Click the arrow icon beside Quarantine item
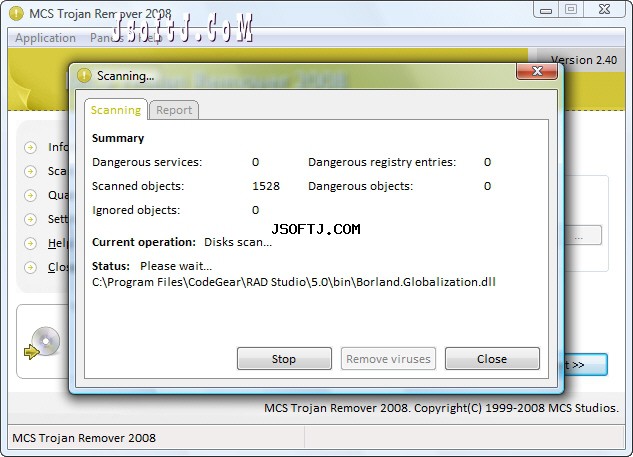This screenshot has width=633, height=457. [x=30, y=195]
